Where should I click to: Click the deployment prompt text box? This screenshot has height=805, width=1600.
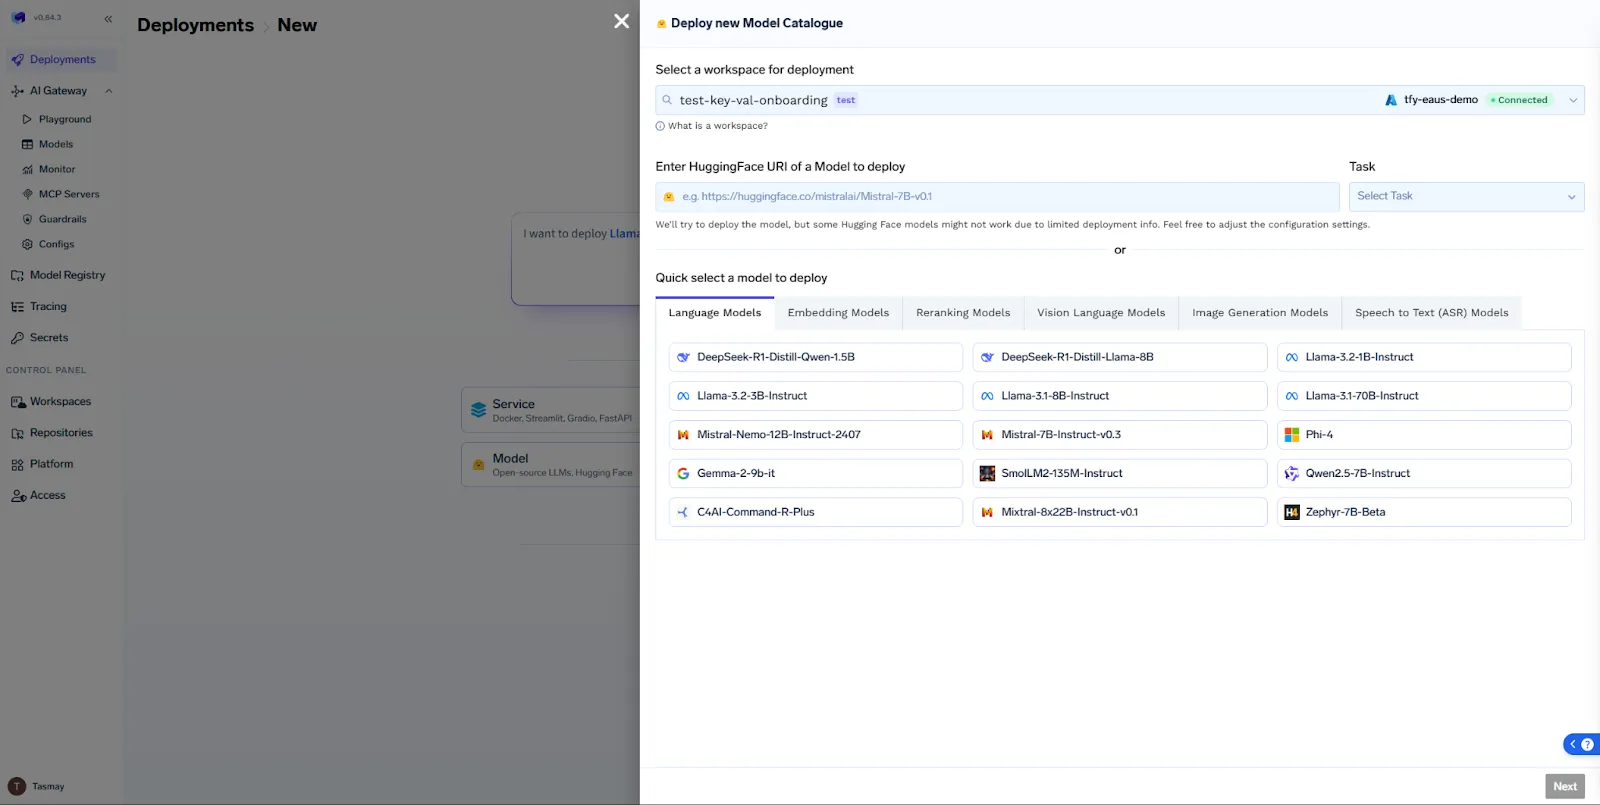576,259
